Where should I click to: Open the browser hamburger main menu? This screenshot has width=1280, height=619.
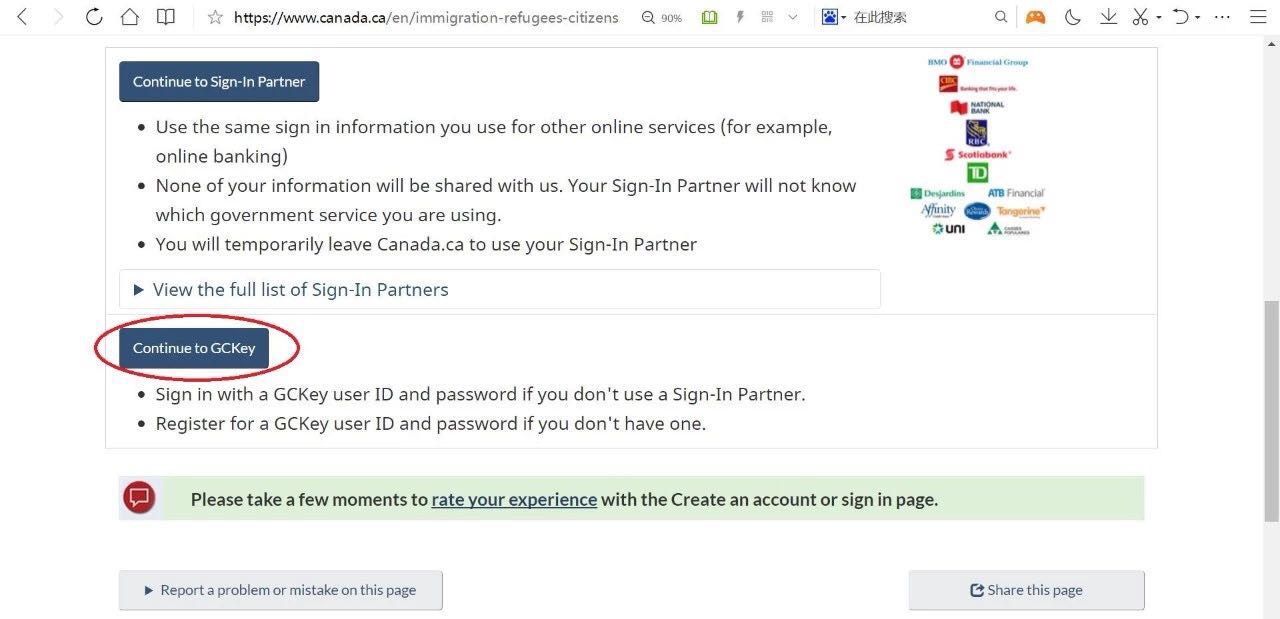(1258, 17)
